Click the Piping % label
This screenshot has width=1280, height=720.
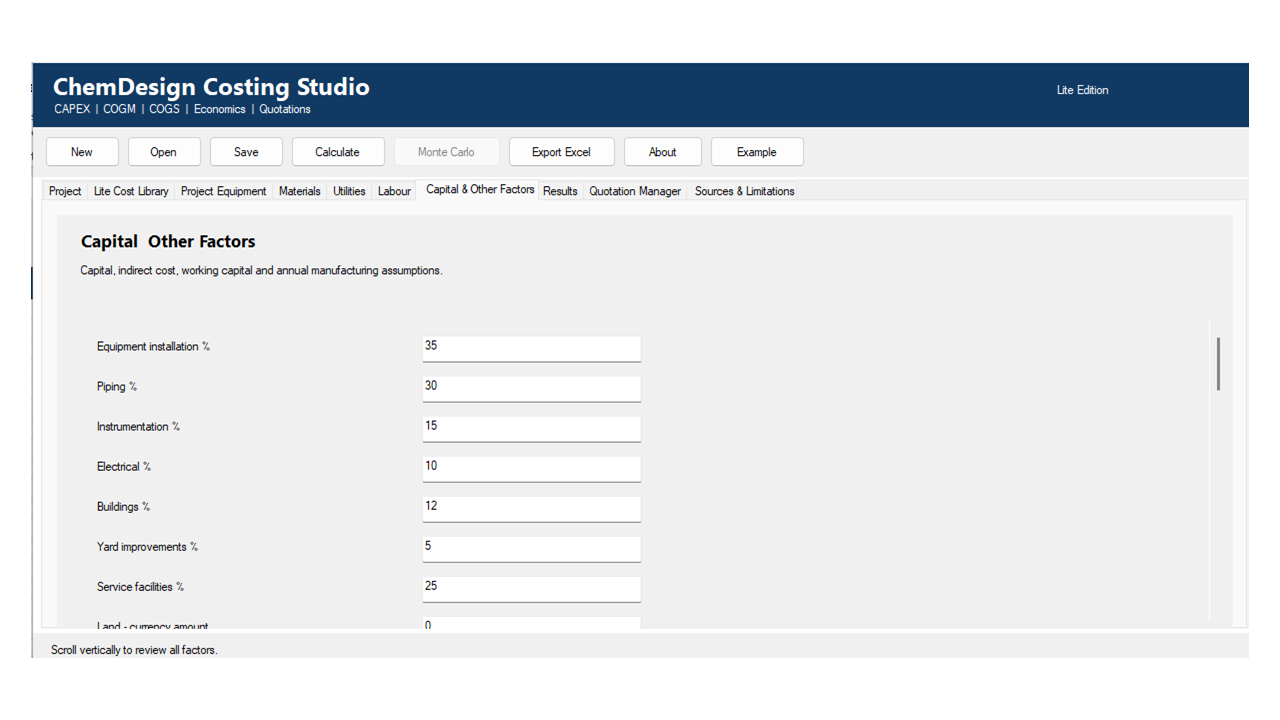click(x=117, y=387)
